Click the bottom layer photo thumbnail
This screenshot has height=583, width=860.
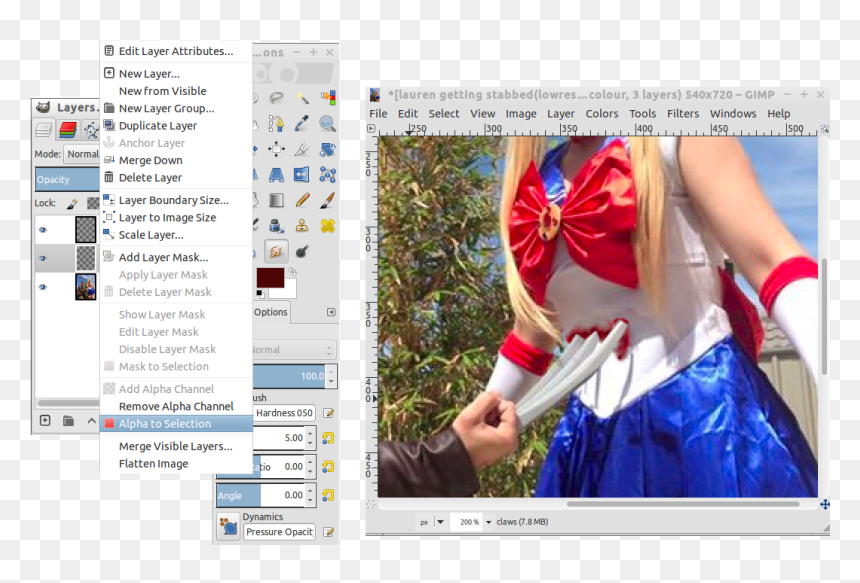coord(86,287)
